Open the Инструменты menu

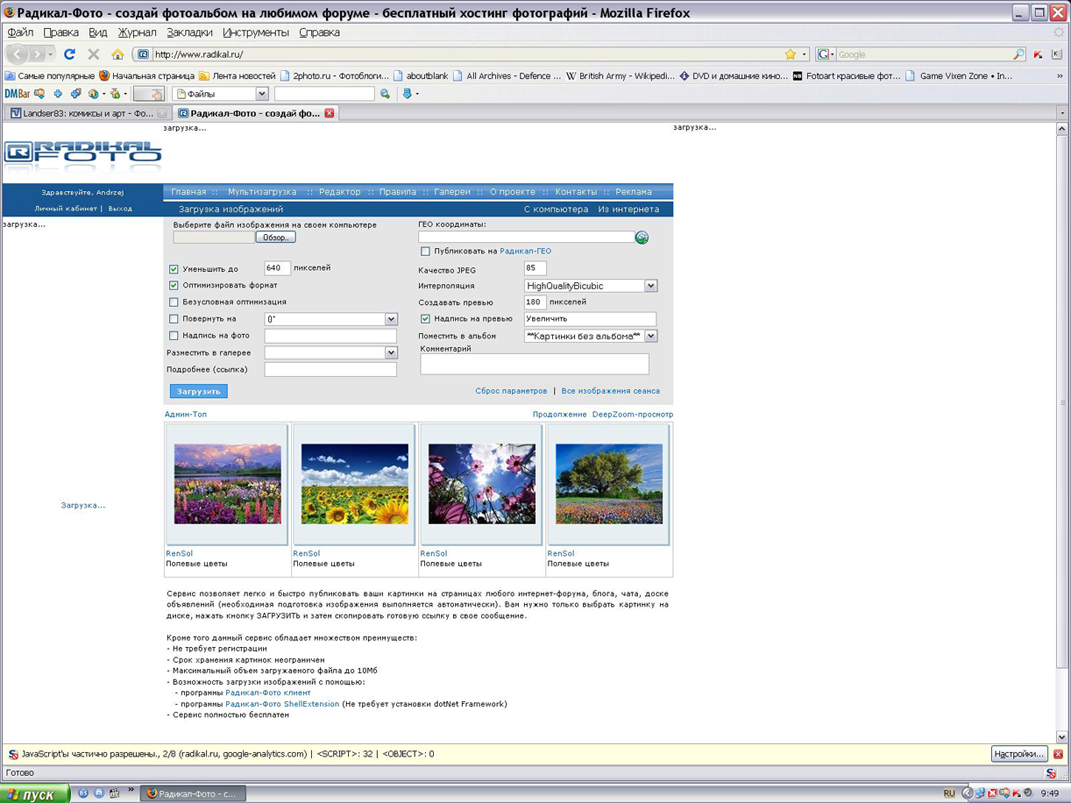256,32
